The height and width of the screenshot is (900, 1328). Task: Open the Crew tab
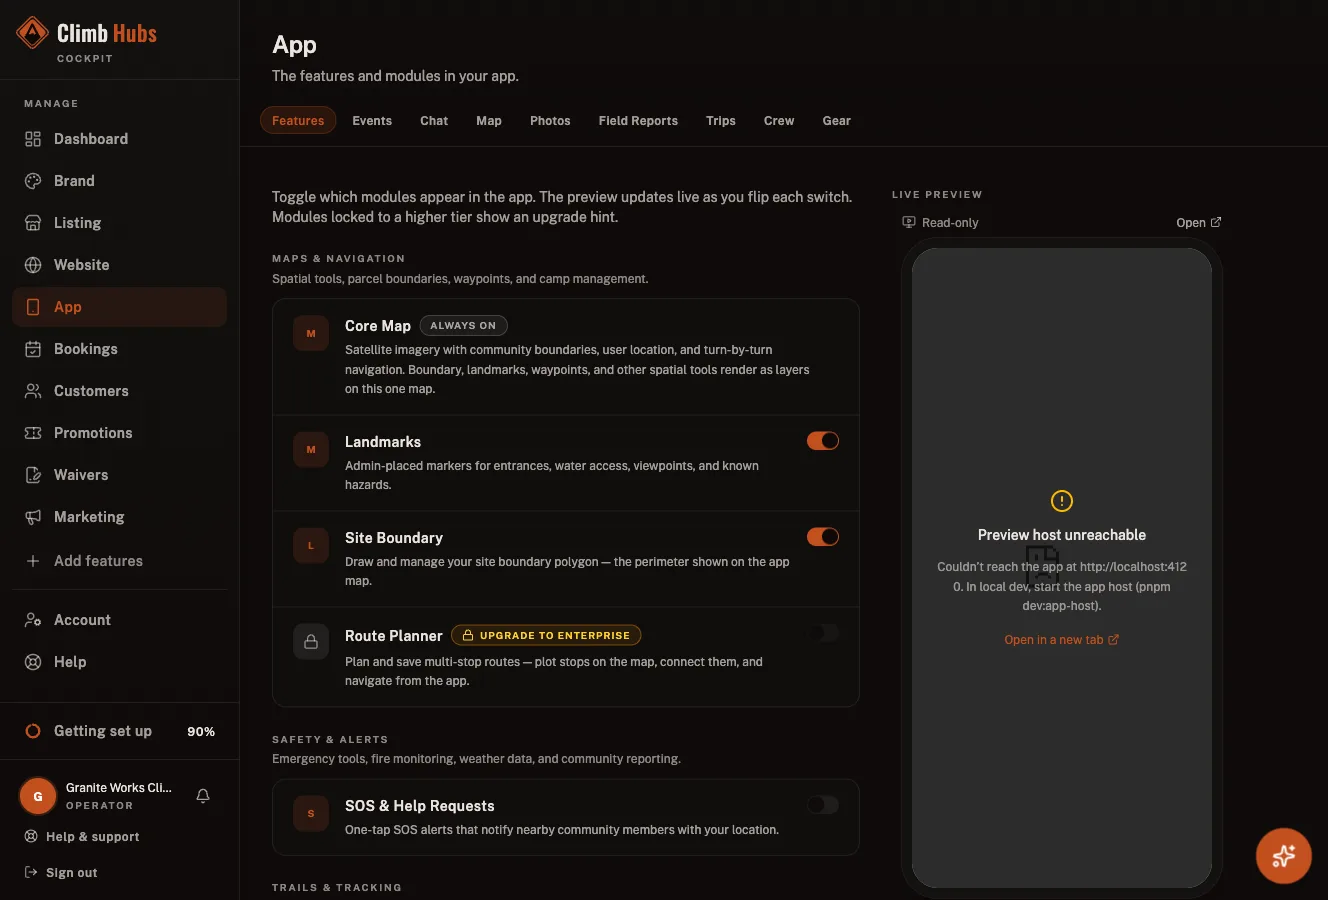779,121
